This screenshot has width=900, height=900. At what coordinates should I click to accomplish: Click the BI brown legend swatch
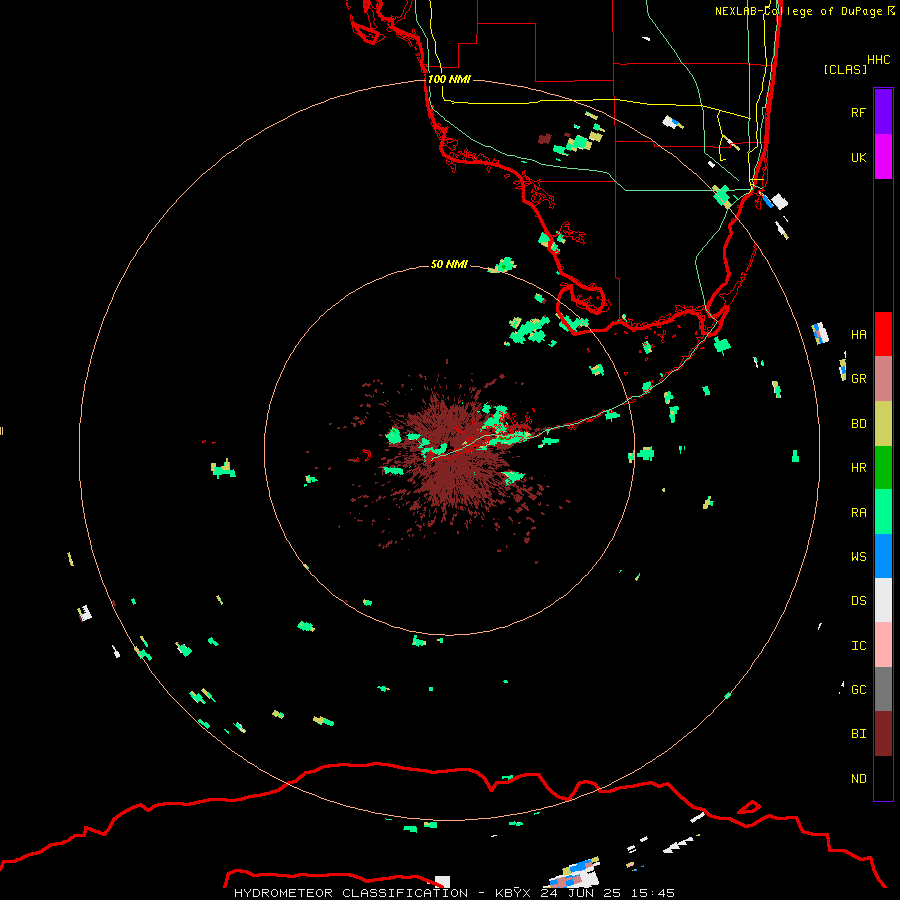coord(883,734)
